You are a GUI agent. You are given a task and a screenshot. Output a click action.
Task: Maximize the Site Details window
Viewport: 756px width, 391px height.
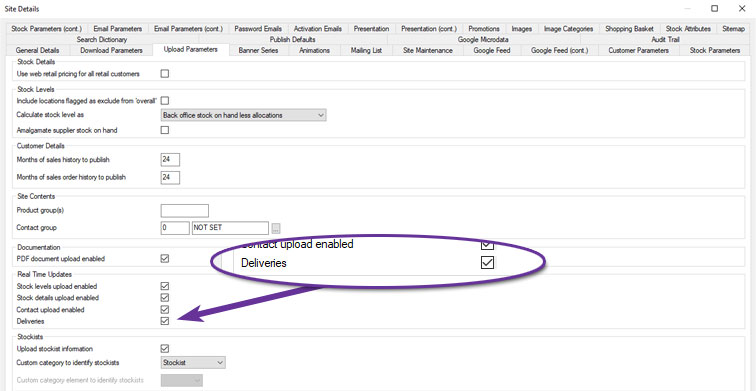coord(715,8)
